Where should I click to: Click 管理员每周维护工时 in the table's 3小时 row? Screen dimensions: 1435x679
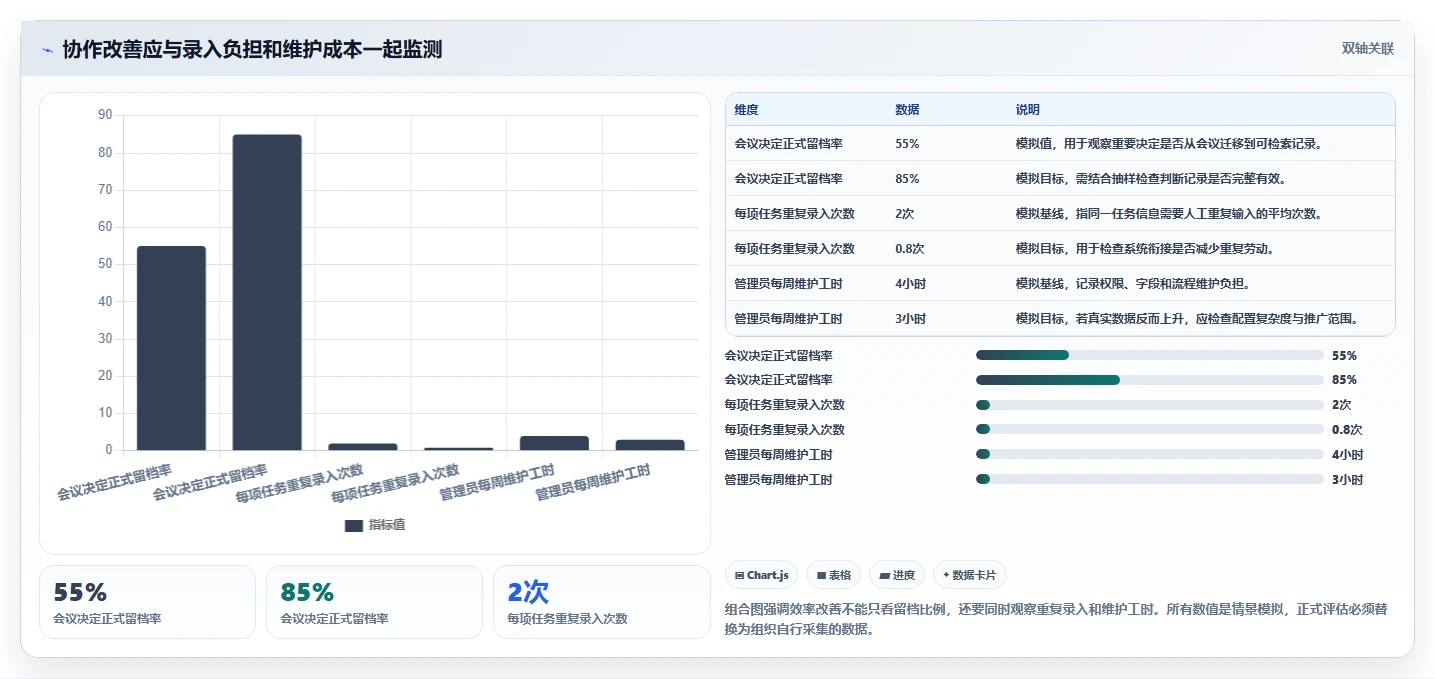point(788,319)
